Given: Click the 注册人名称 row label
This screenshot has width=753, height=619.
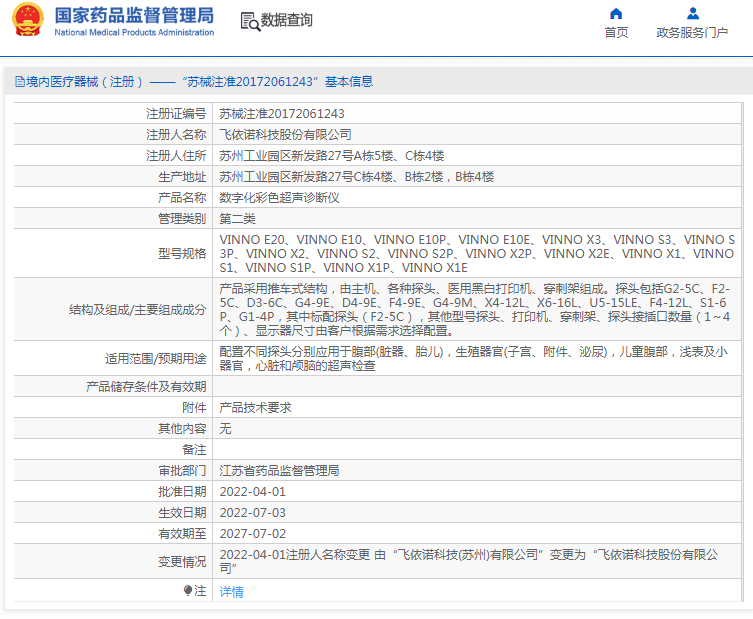Looking at the screenshot, I should click(176, 135).
